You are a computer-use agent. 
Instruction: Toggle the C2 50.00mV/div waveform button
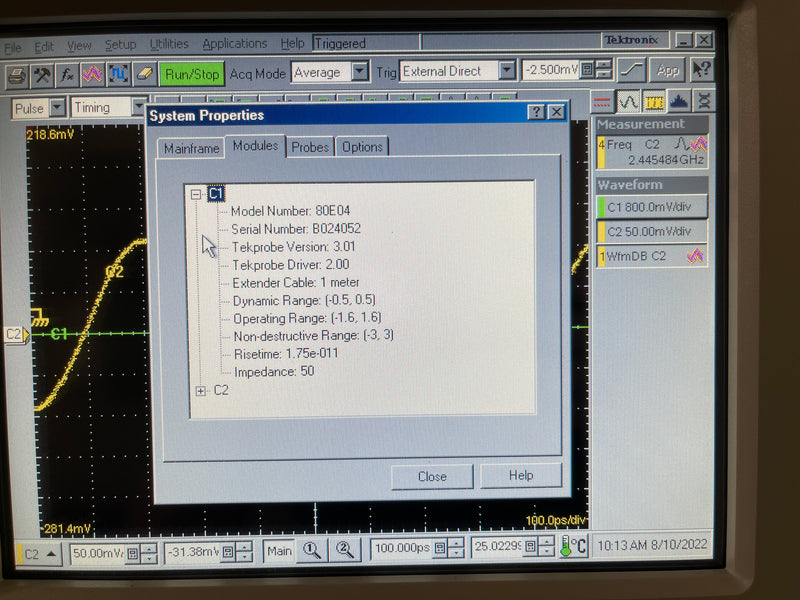click(652, 232)
